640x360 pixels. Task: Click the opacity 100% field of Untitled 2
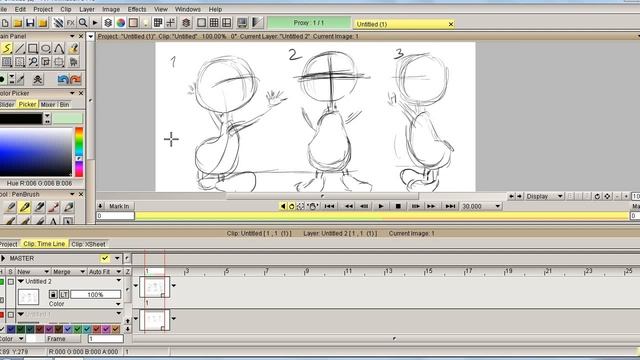coord(96,294)
